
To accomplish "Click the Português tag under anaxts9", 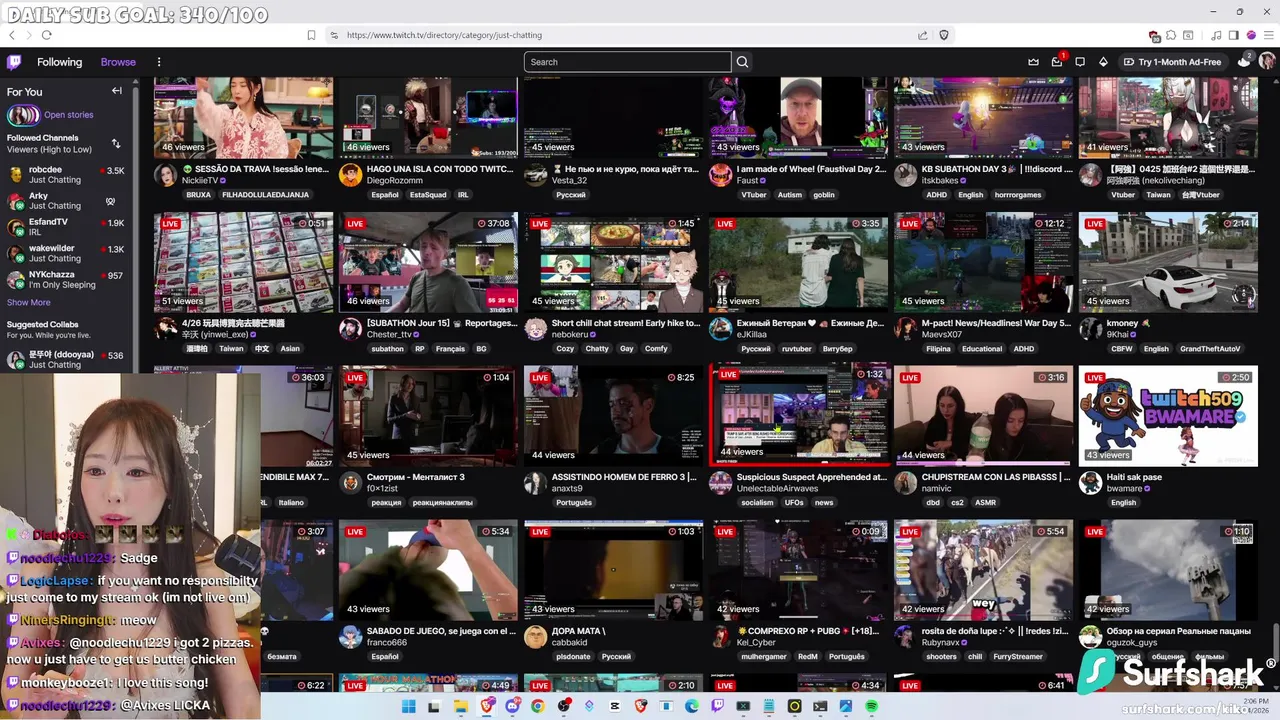I will click(574, 503).
